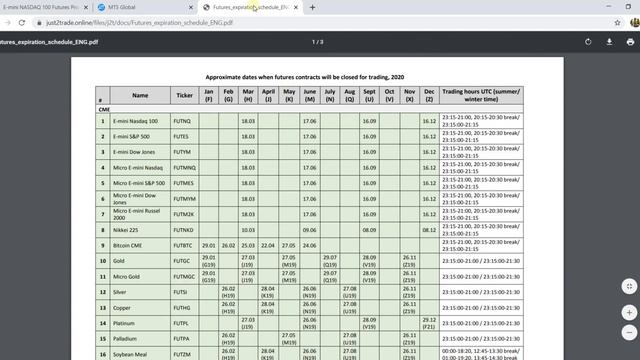Close the Futures expiration schedule tab
This screenshot has width=640, height=360.
point(296,7)
